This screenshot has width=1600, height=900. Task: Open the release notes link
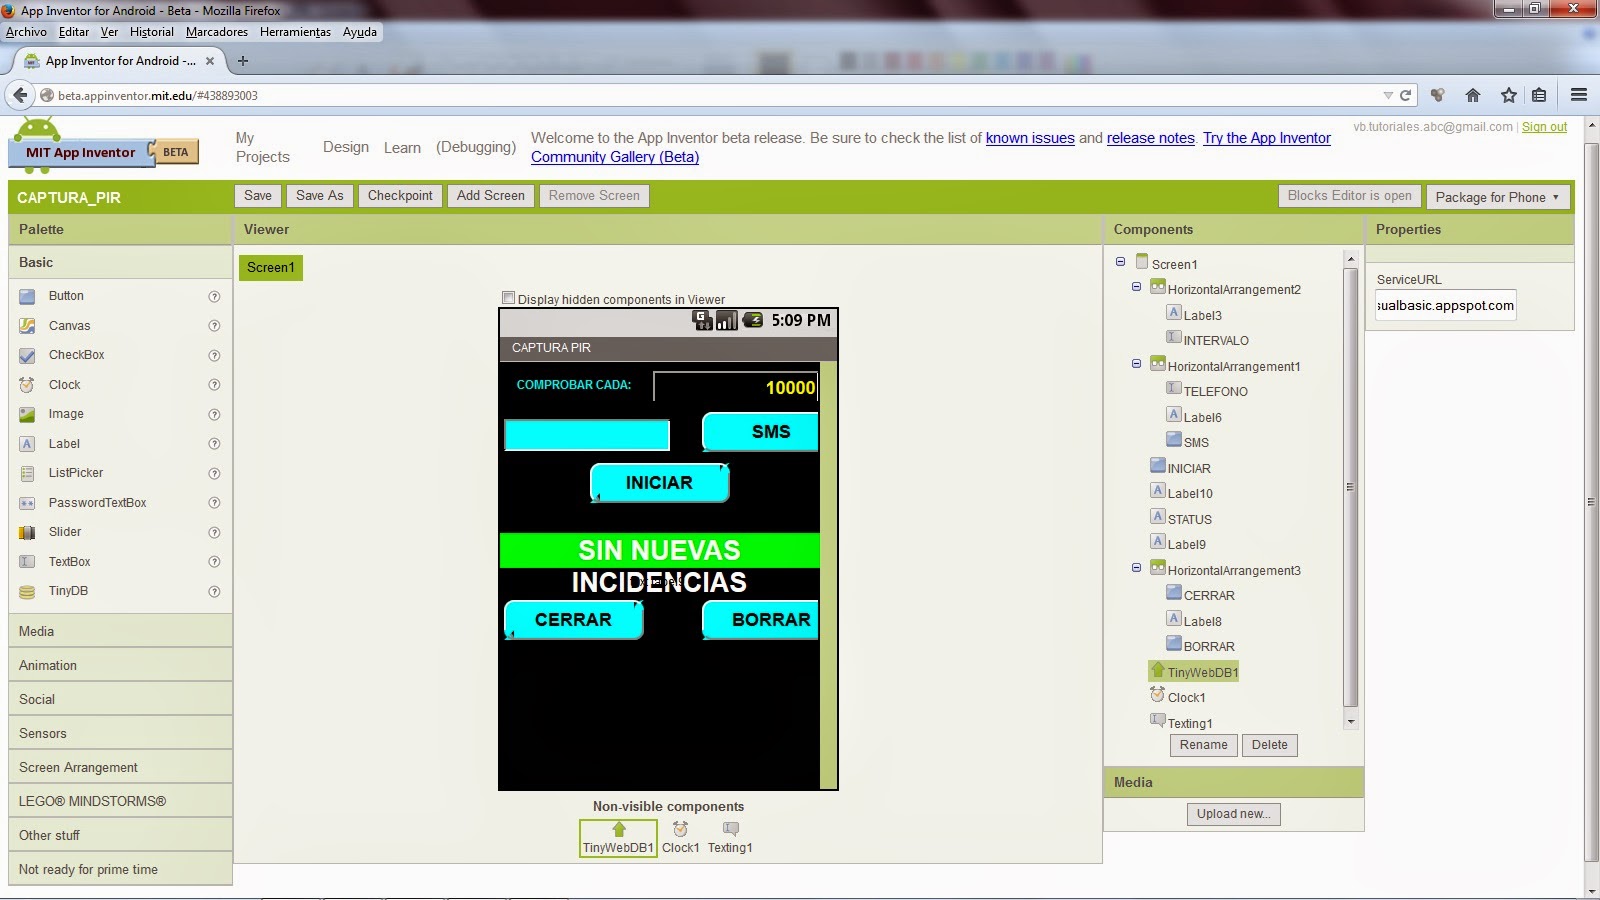1151,138
